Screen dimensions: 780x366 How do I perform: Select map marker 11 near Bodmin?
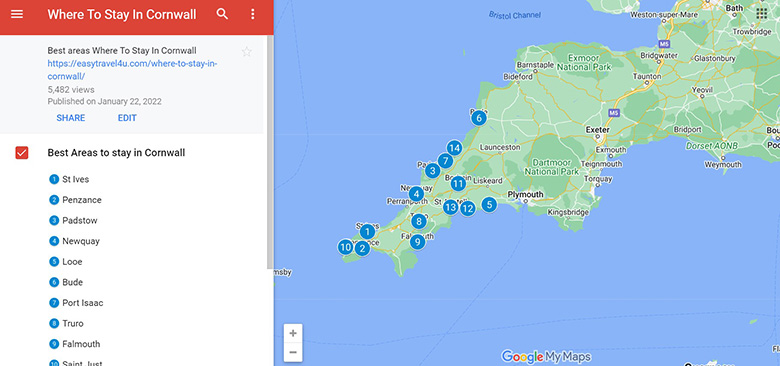coord(458,183)
